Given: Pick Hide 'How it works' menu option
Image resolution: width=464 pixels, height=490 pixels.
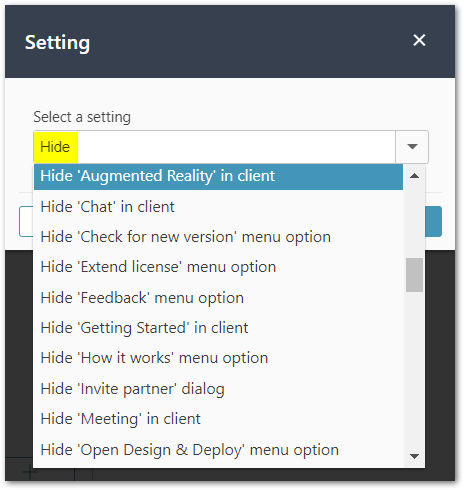Looking at the screenshot, I should pyautogui.click(x=218, y=358).
